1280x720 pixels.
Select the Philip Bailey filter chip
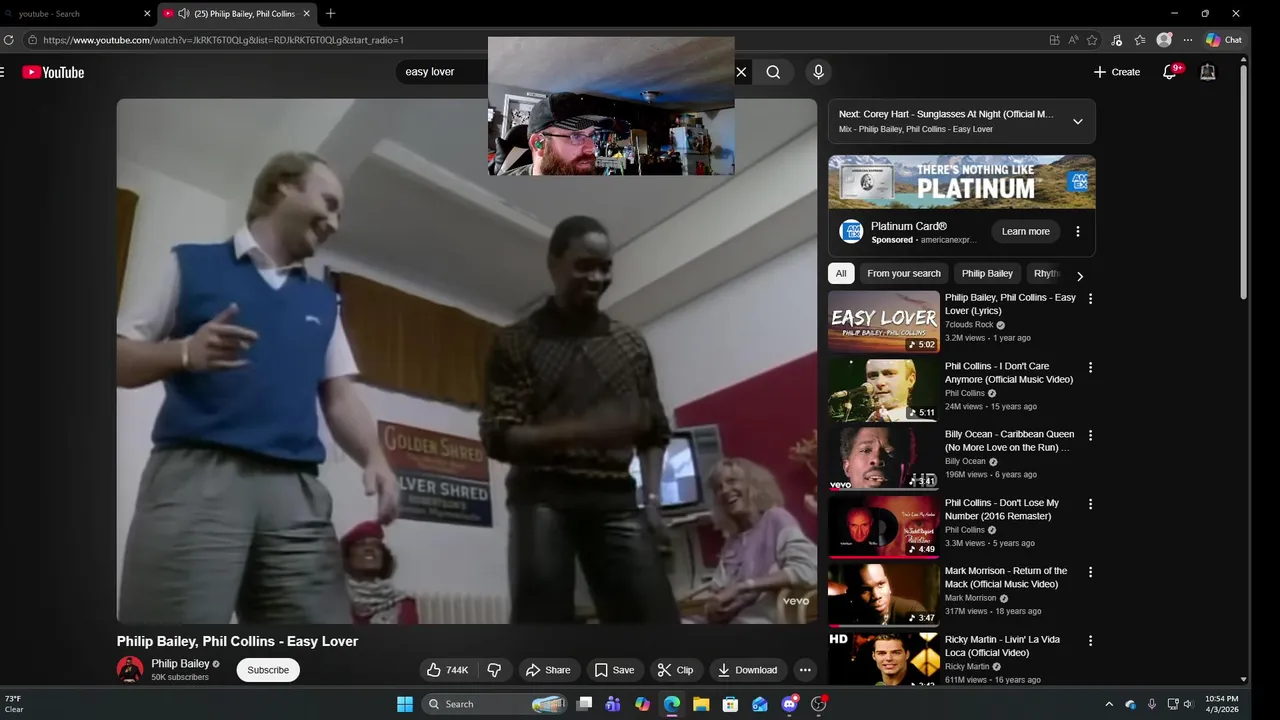click(987, 273)
